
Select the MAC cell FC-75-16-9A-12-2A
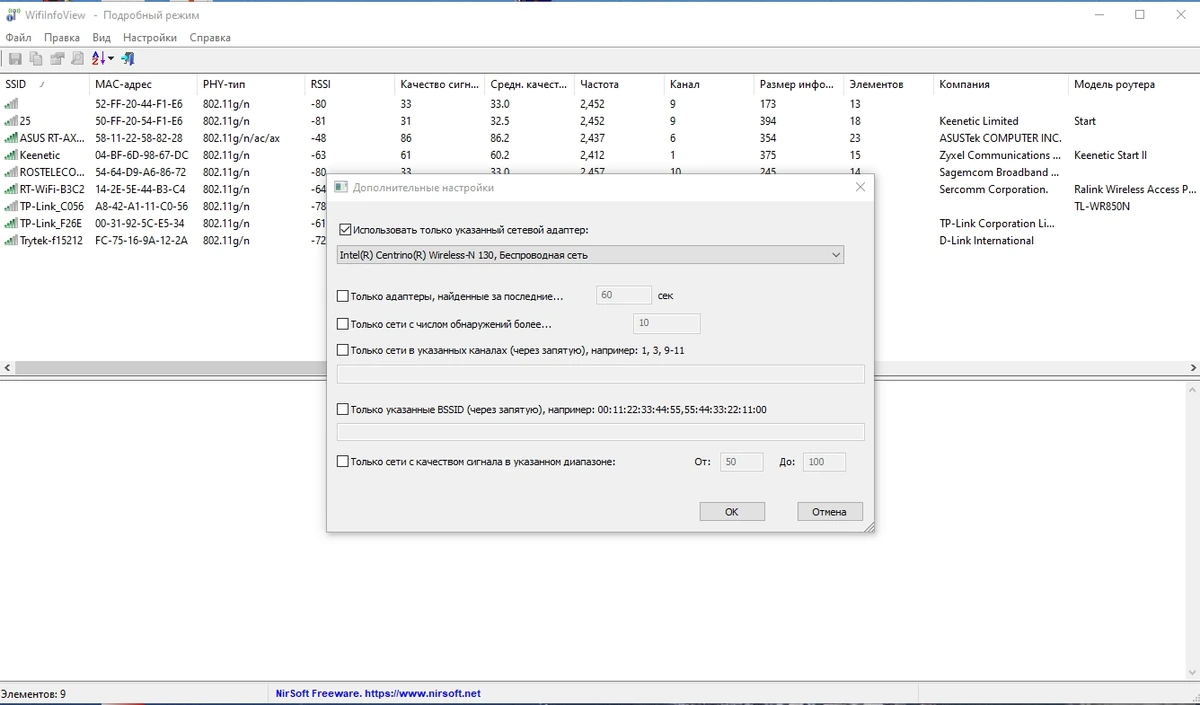tap(141, 240)
